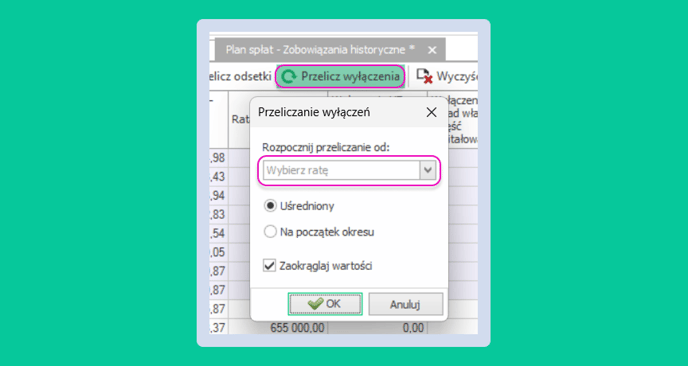The height and width of the screenshot is (366, 688).
Task: Click the partially visible przelicz odsetki toolbar item
Action: tap(240, 76)
